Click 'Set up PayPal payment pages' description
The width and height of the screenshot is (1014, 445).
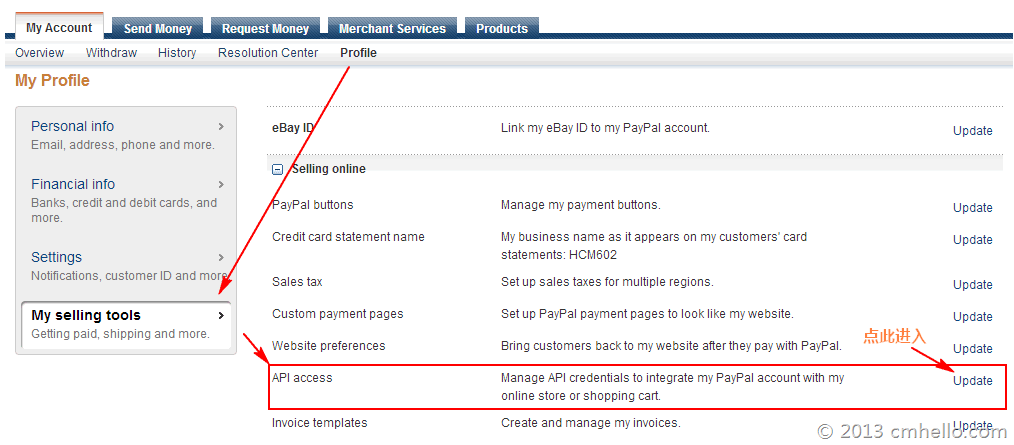(x=647, y=314)
